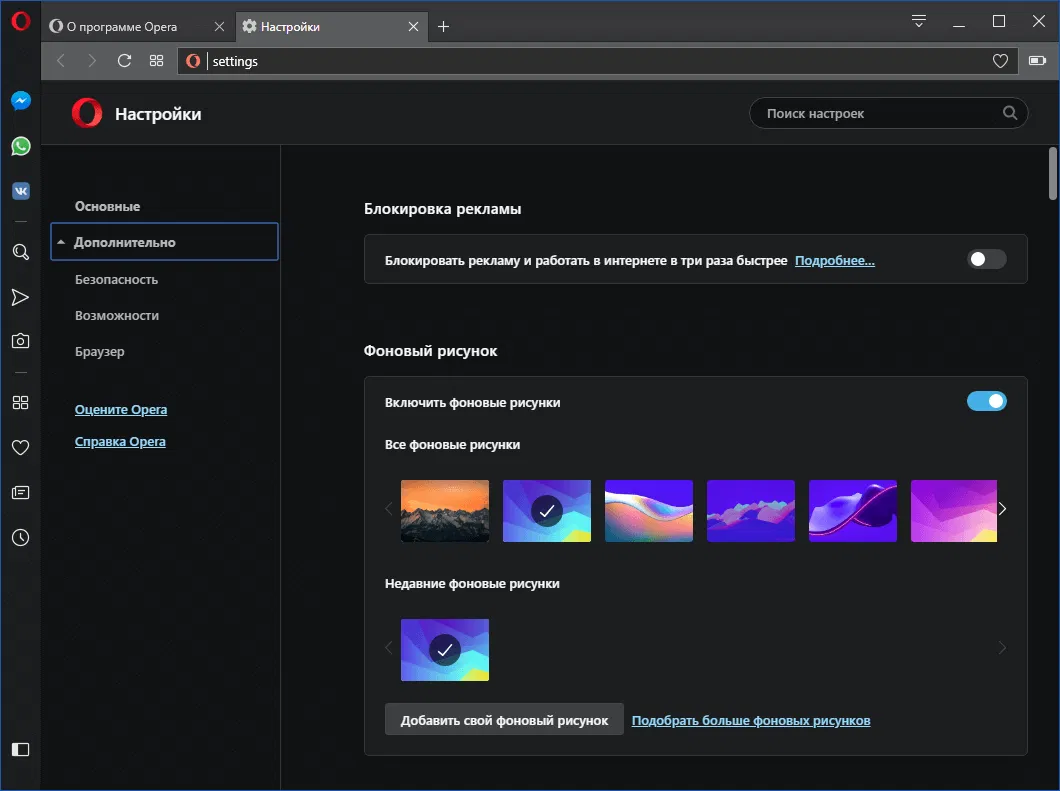Close the 'О программе Opera' tab
The height and width of the screenshot is (791, 1060).
219,26
